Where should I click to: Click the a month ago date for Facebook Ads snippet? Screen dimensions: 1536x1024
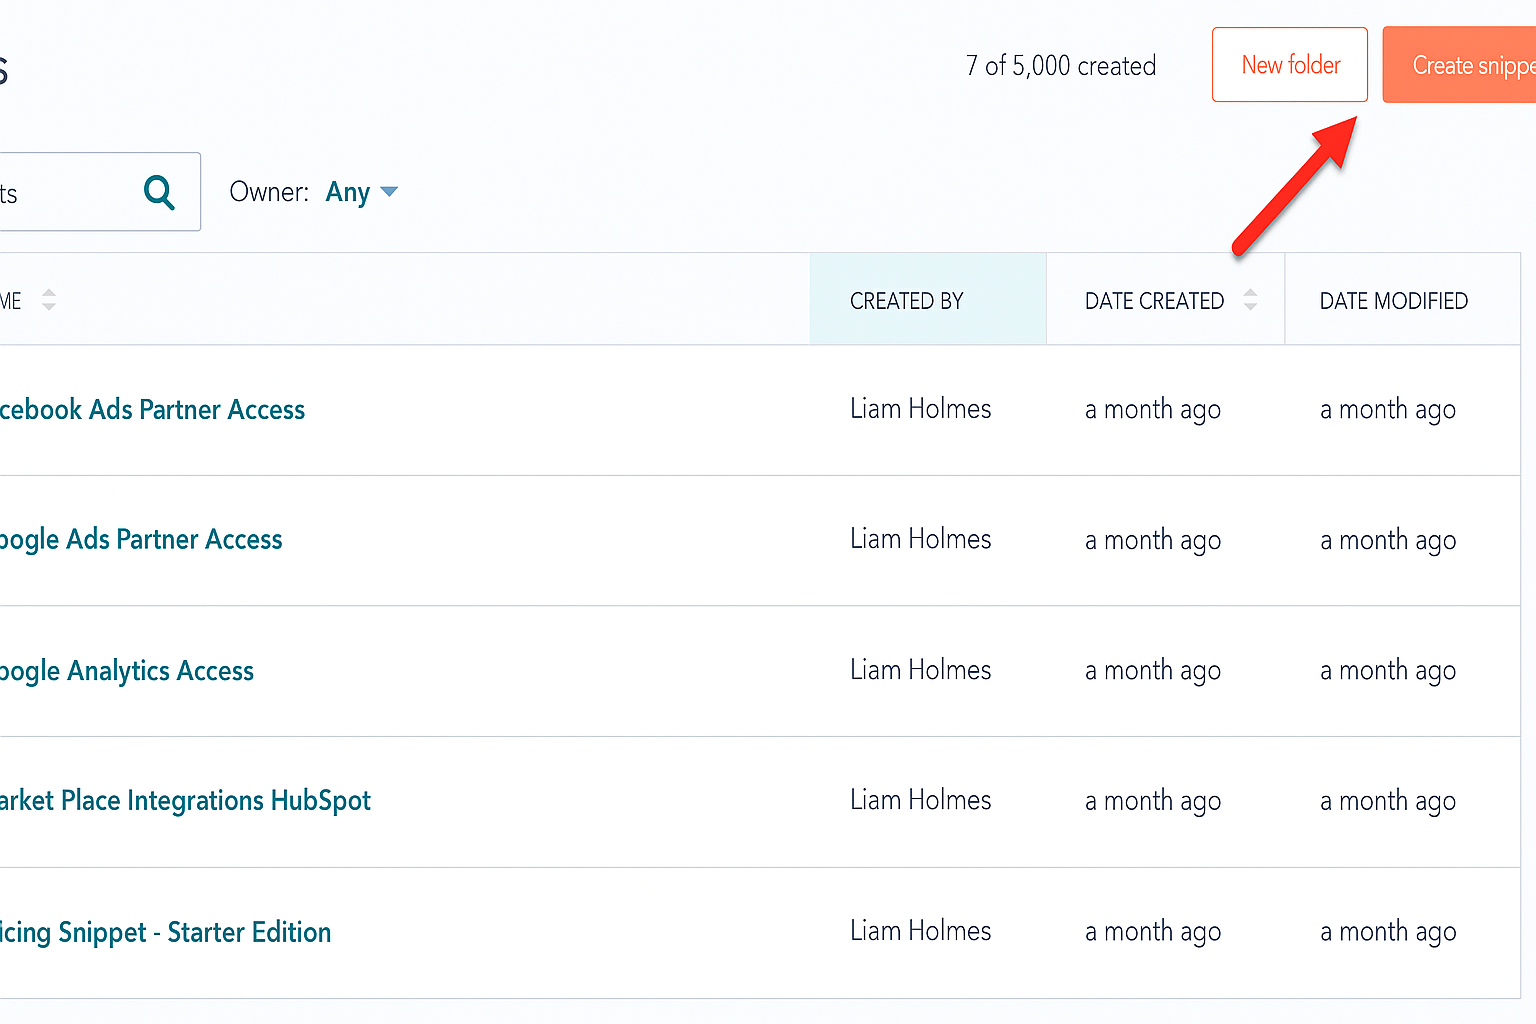pos(1152,409)
